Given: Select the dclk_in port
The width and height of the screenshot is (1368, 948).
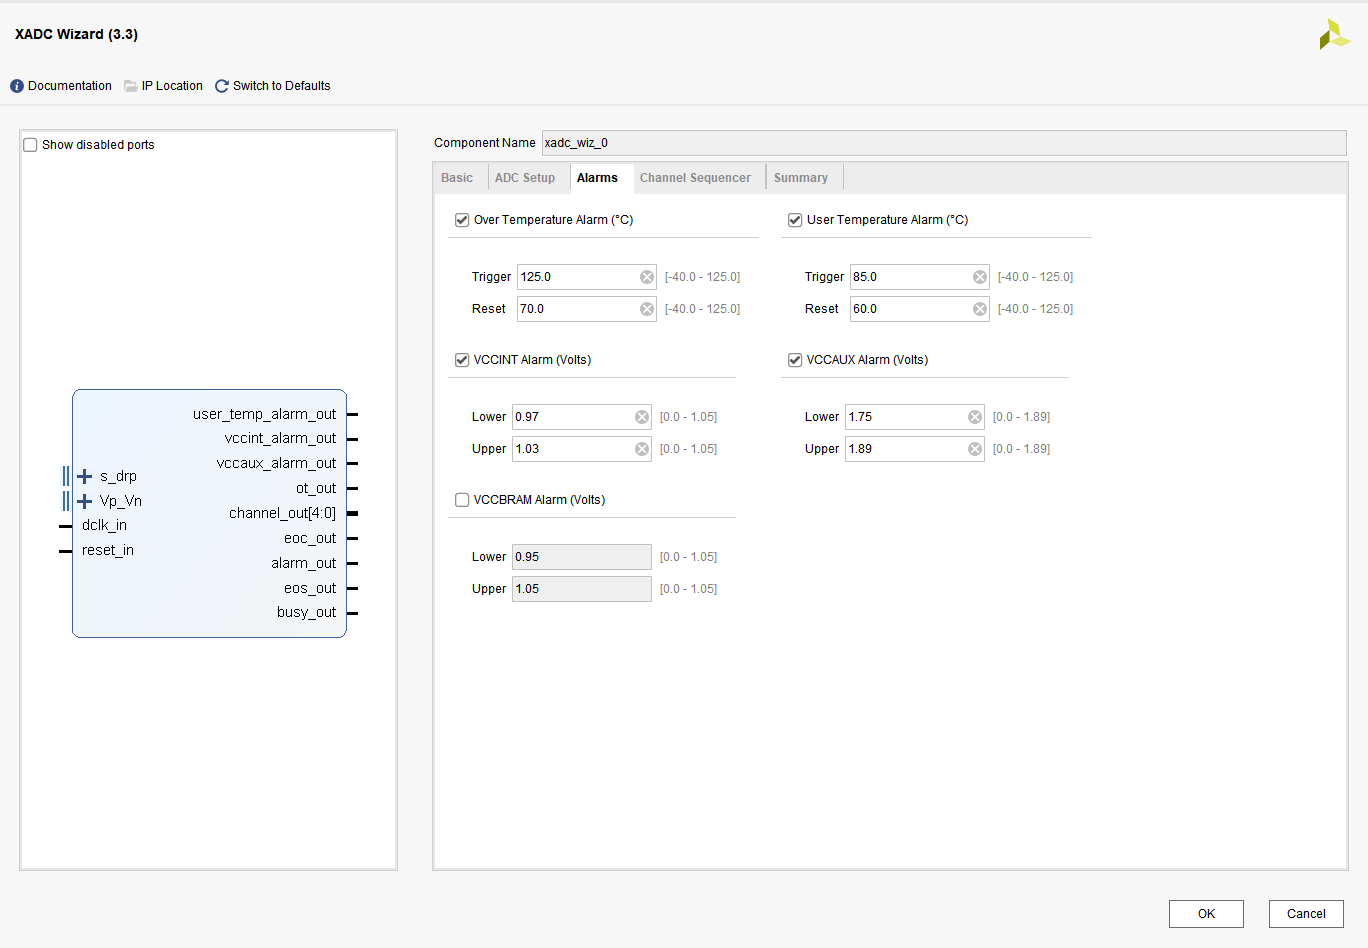Looking at the screenshot, I should (104, 525).
